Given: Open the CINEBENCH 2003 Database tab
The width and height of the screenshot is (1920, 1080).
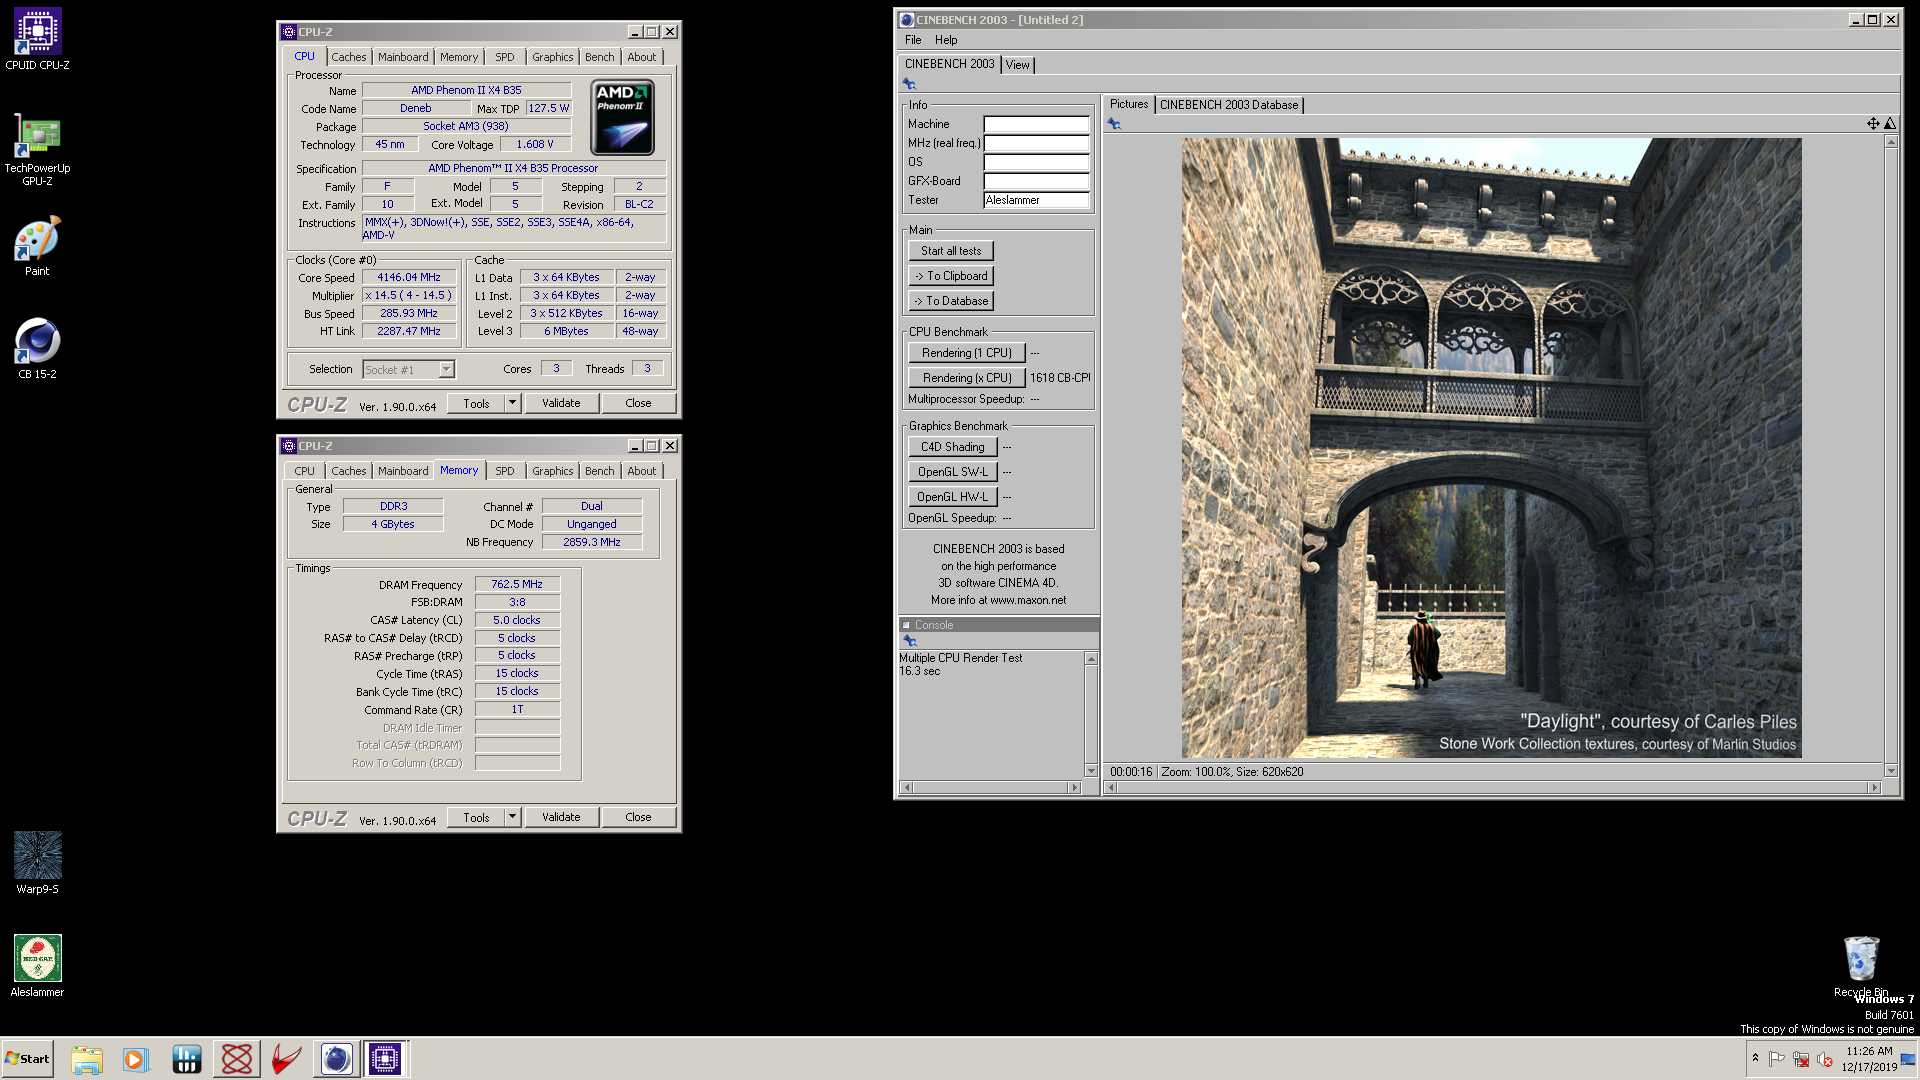Looking at the screenshot, I should 1228,105.
